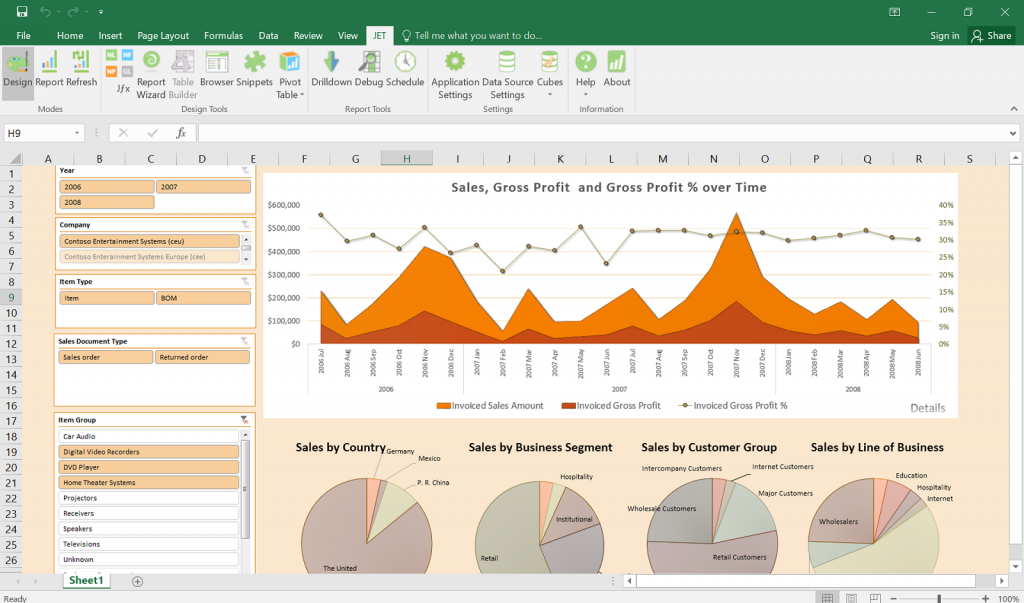The image size is (1024, 603).
Task: Click the Tell me what you want search box
Action: pos(472,36)
